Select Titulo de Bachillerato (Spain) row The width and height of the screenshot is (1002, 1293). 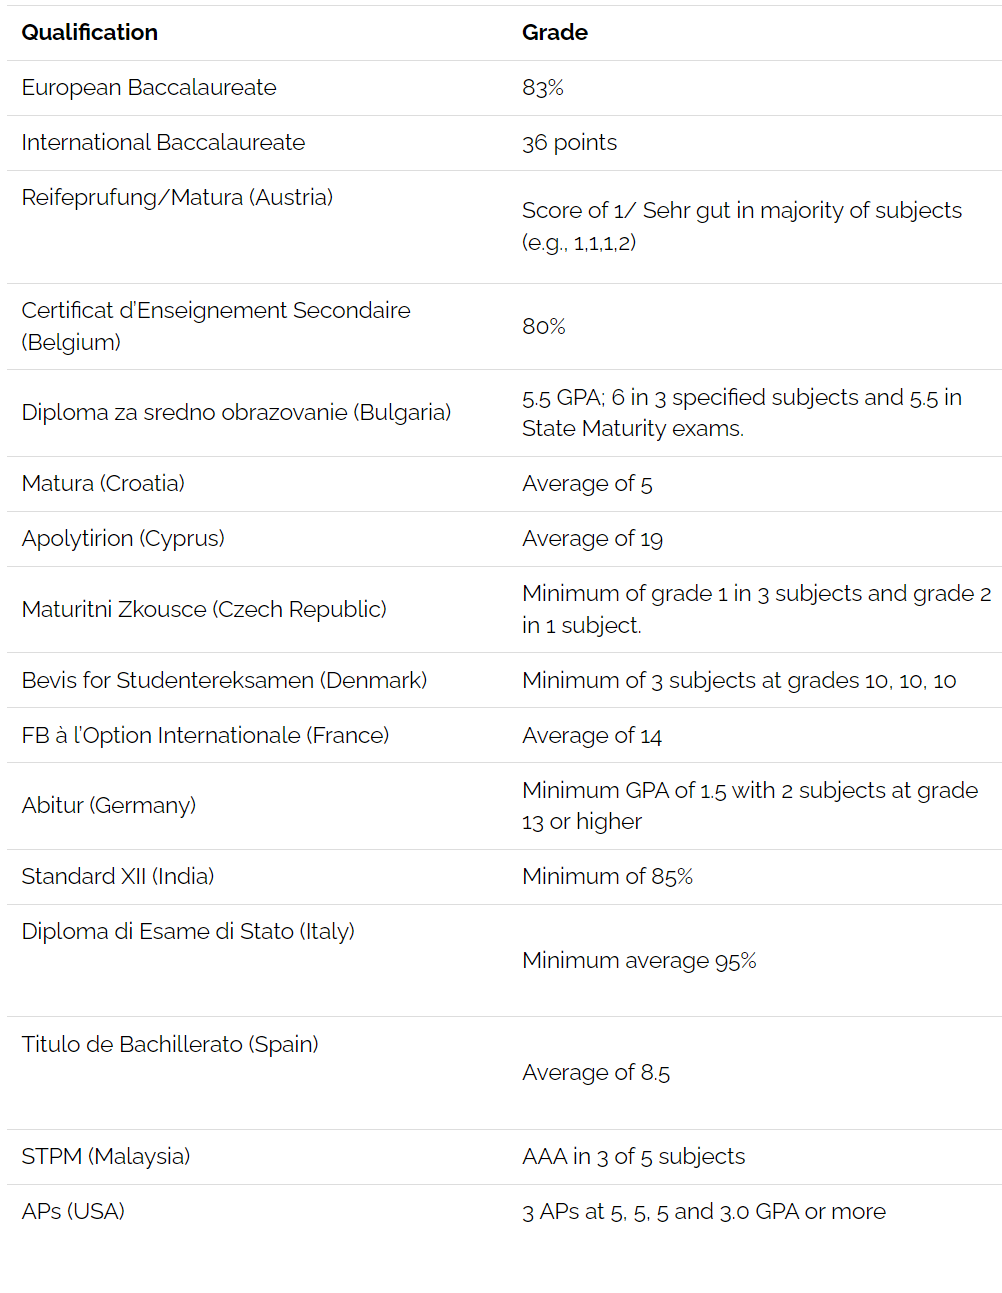(504, 1073)
